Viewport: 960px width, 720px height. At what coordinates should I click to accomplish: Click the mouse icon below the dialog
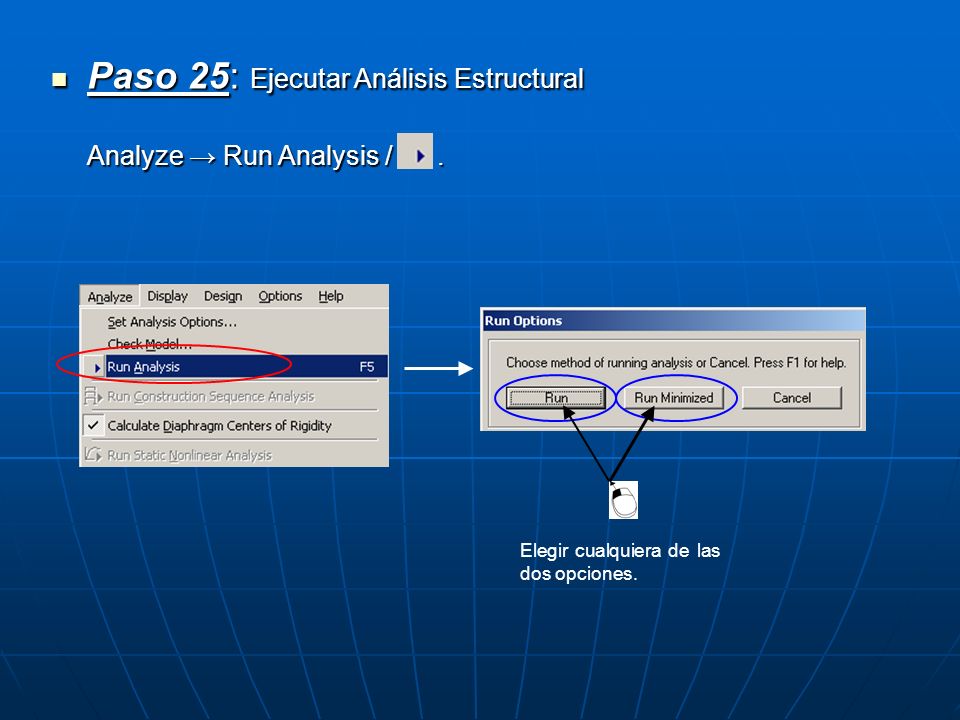coord(623,500)
